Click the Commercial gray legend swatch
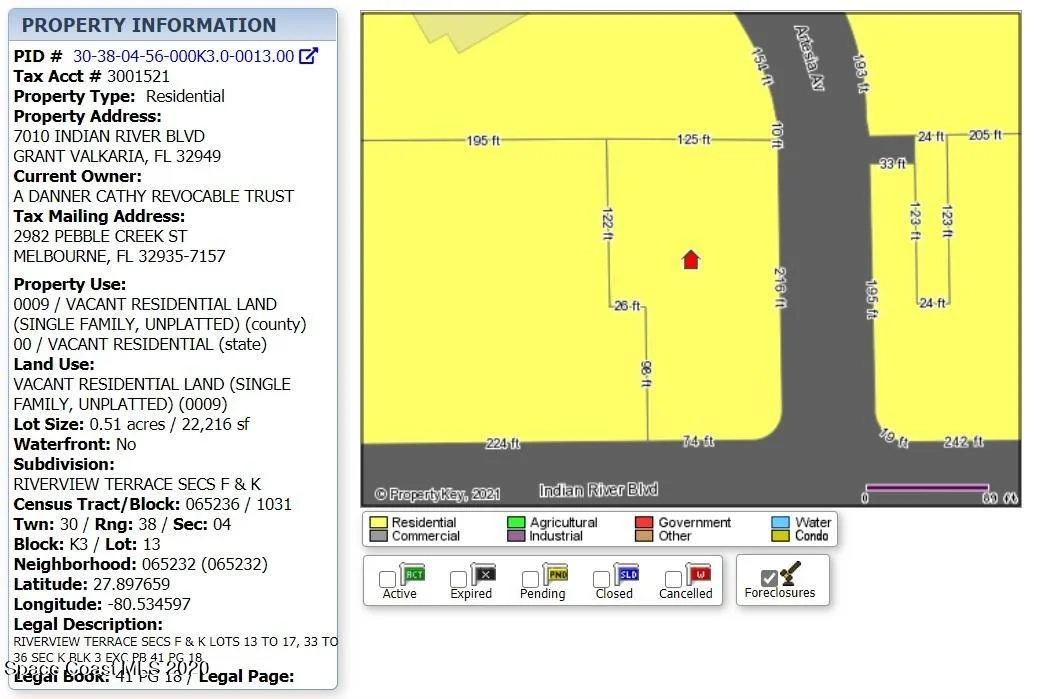The width and height of the screenshot is (1037, 699). tap(378, 536)
